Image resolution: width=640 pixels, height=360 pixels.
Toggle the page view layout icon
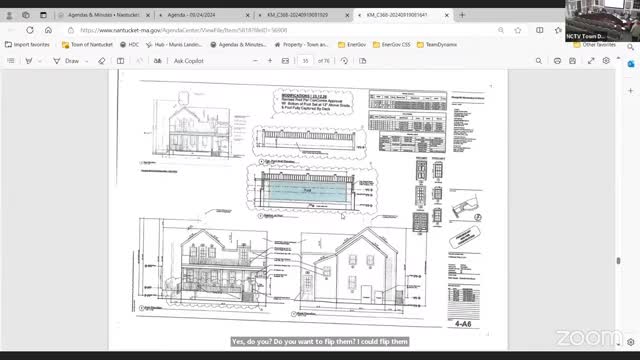[120, 61]
